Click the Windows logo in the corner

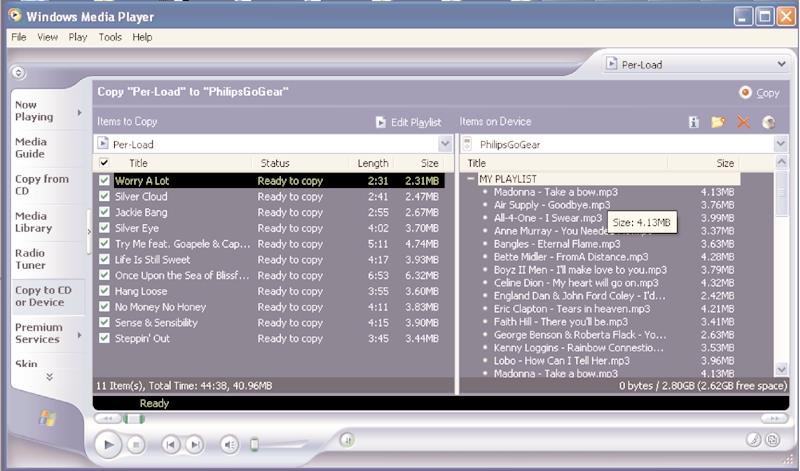coord(47,418)
